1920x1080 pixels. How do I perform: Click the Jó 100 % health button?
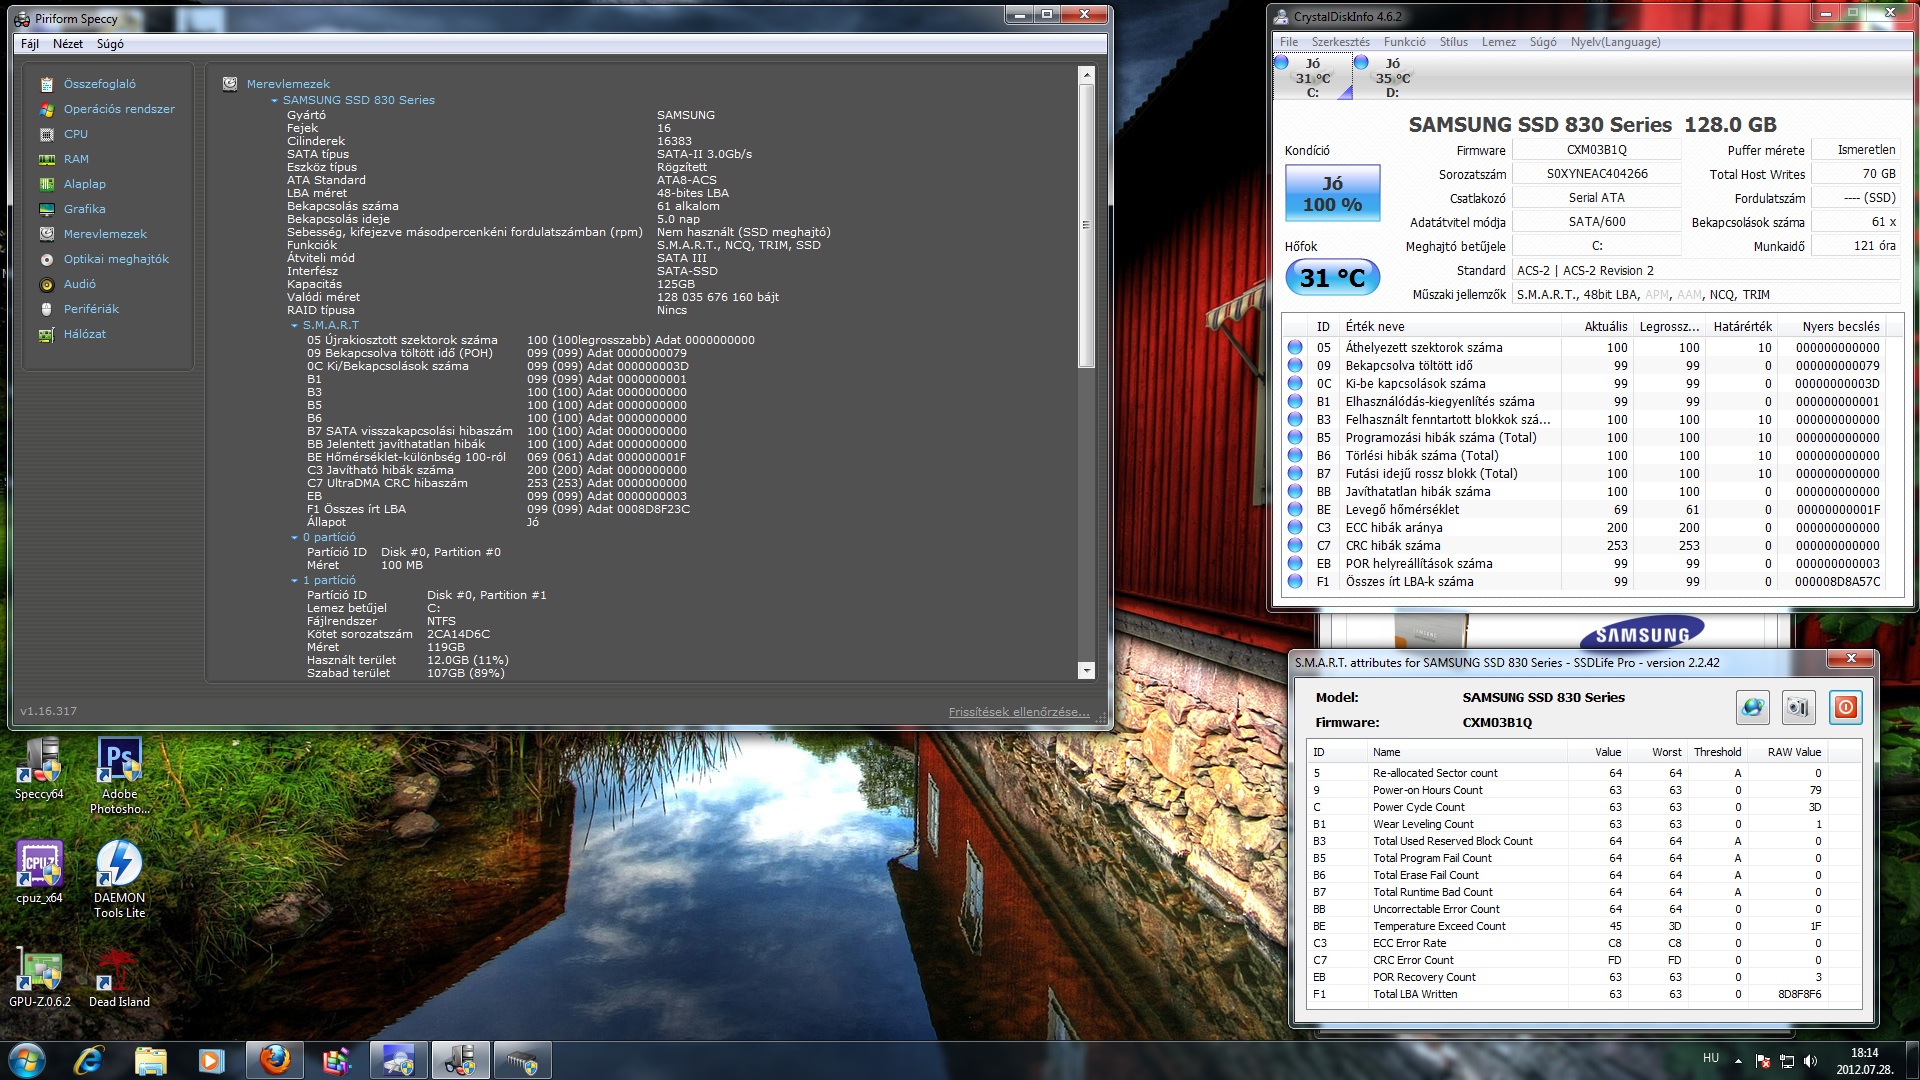pyautogui.click(x=1332, y=194)
